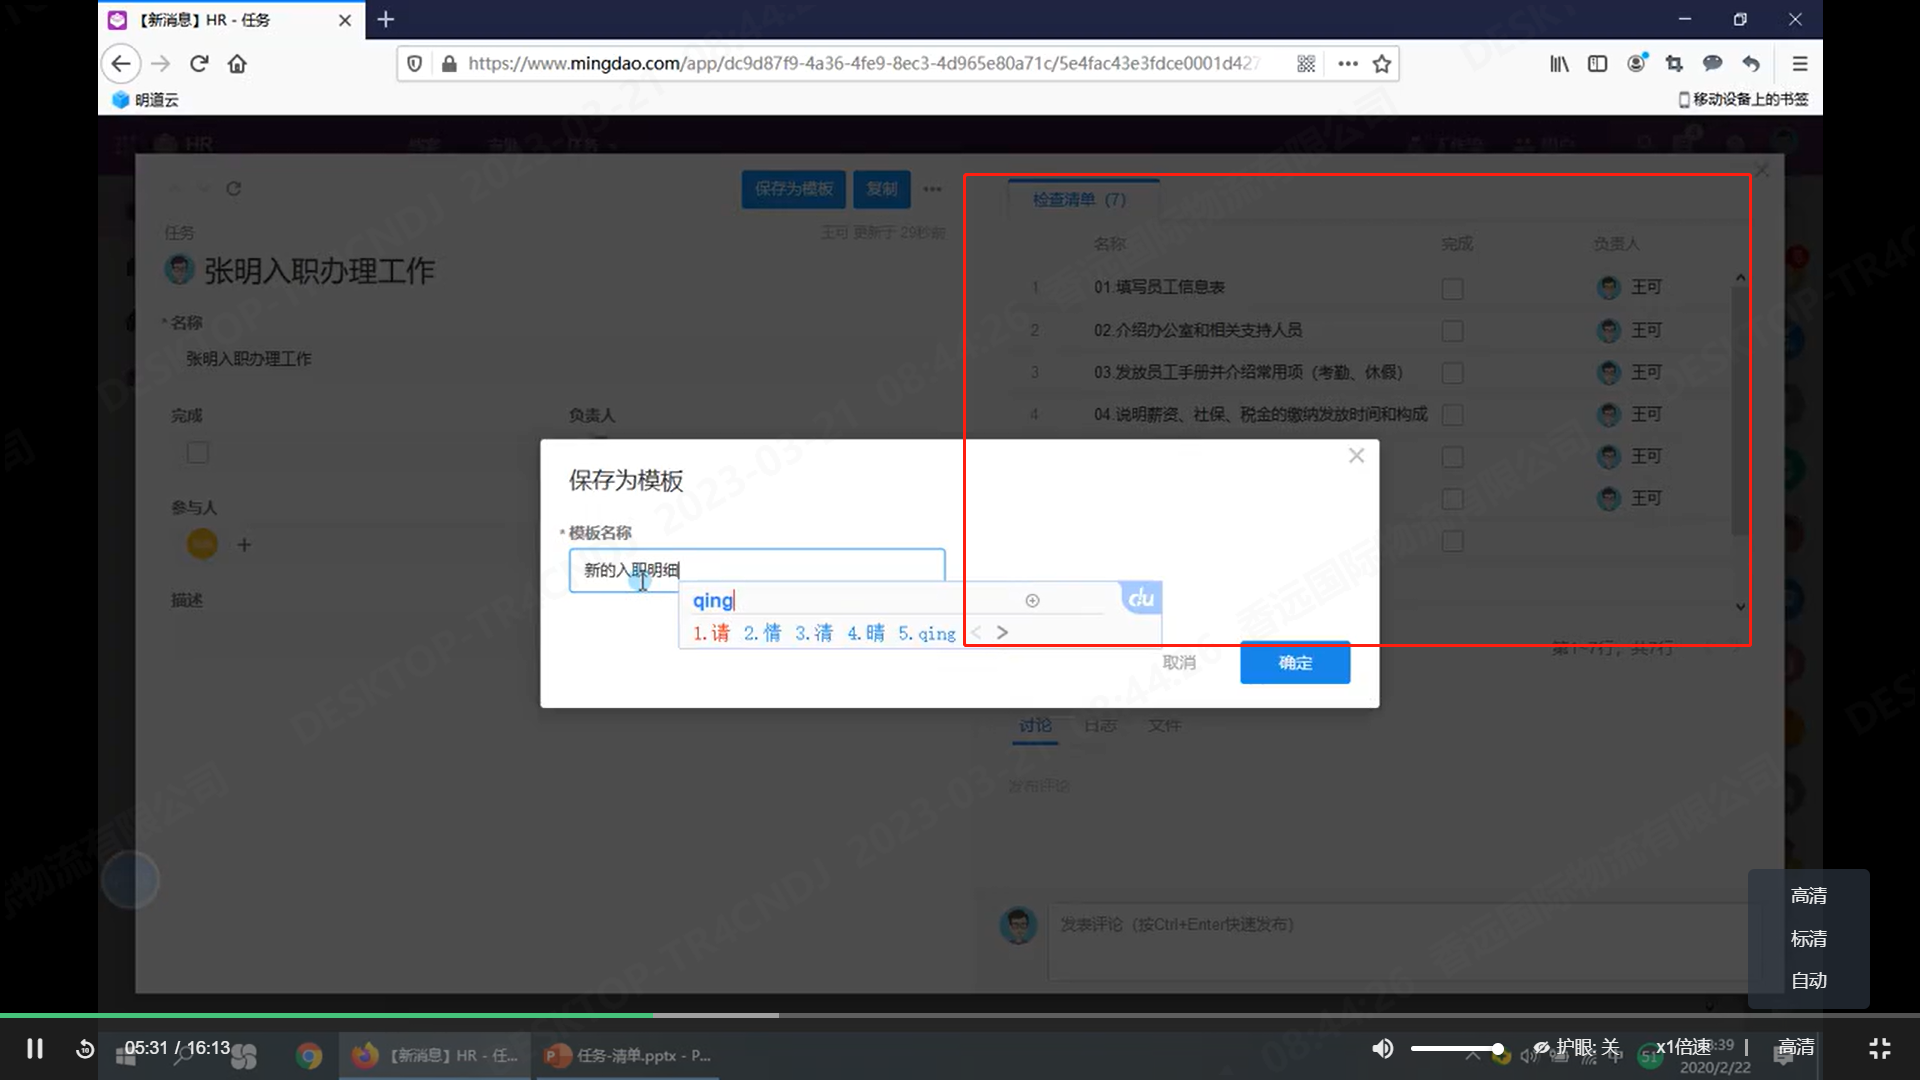Select 标清 video quality option

coord(1808,938)
